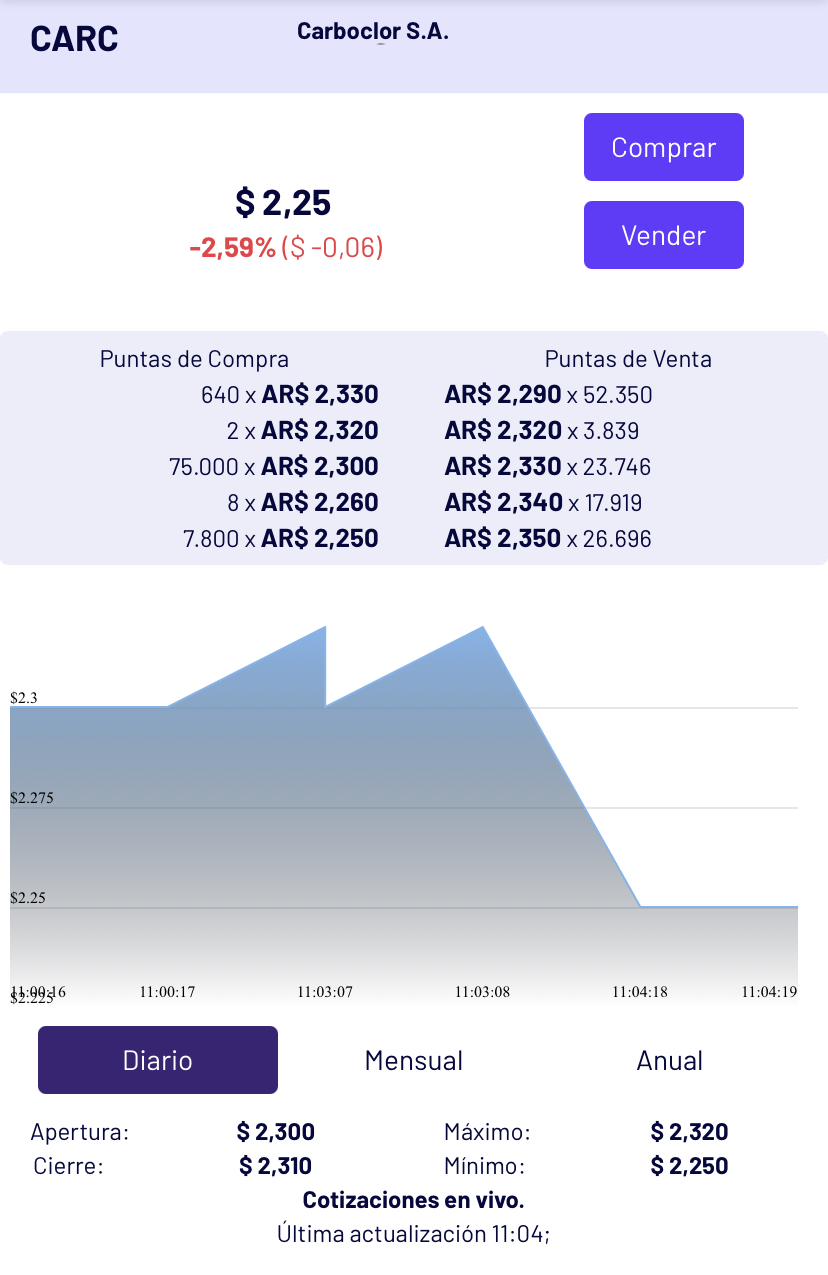The width and height of the screenshot is (828, 1275).
Task: Click the Carboclor S.A. company name
Action: click(373, 31)
